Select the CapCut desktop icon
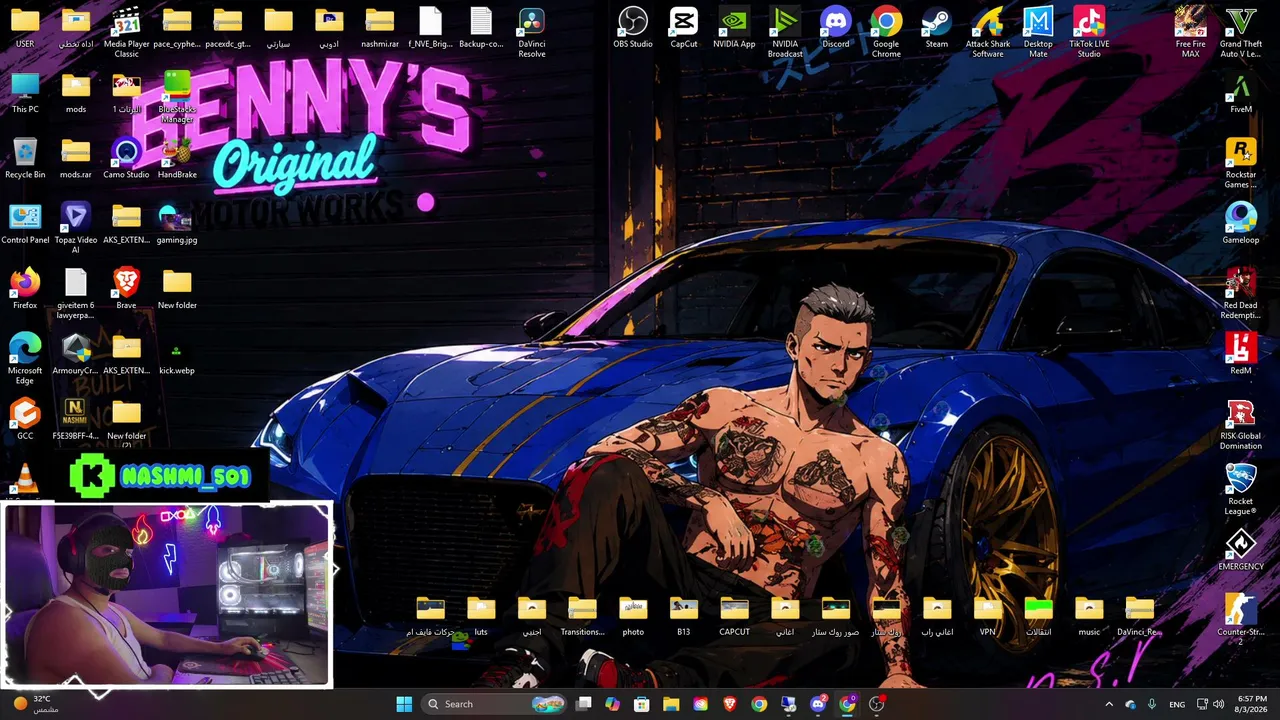Viewport: 1280px width, 720px height. pyautogui.click(x=684, y=28)
